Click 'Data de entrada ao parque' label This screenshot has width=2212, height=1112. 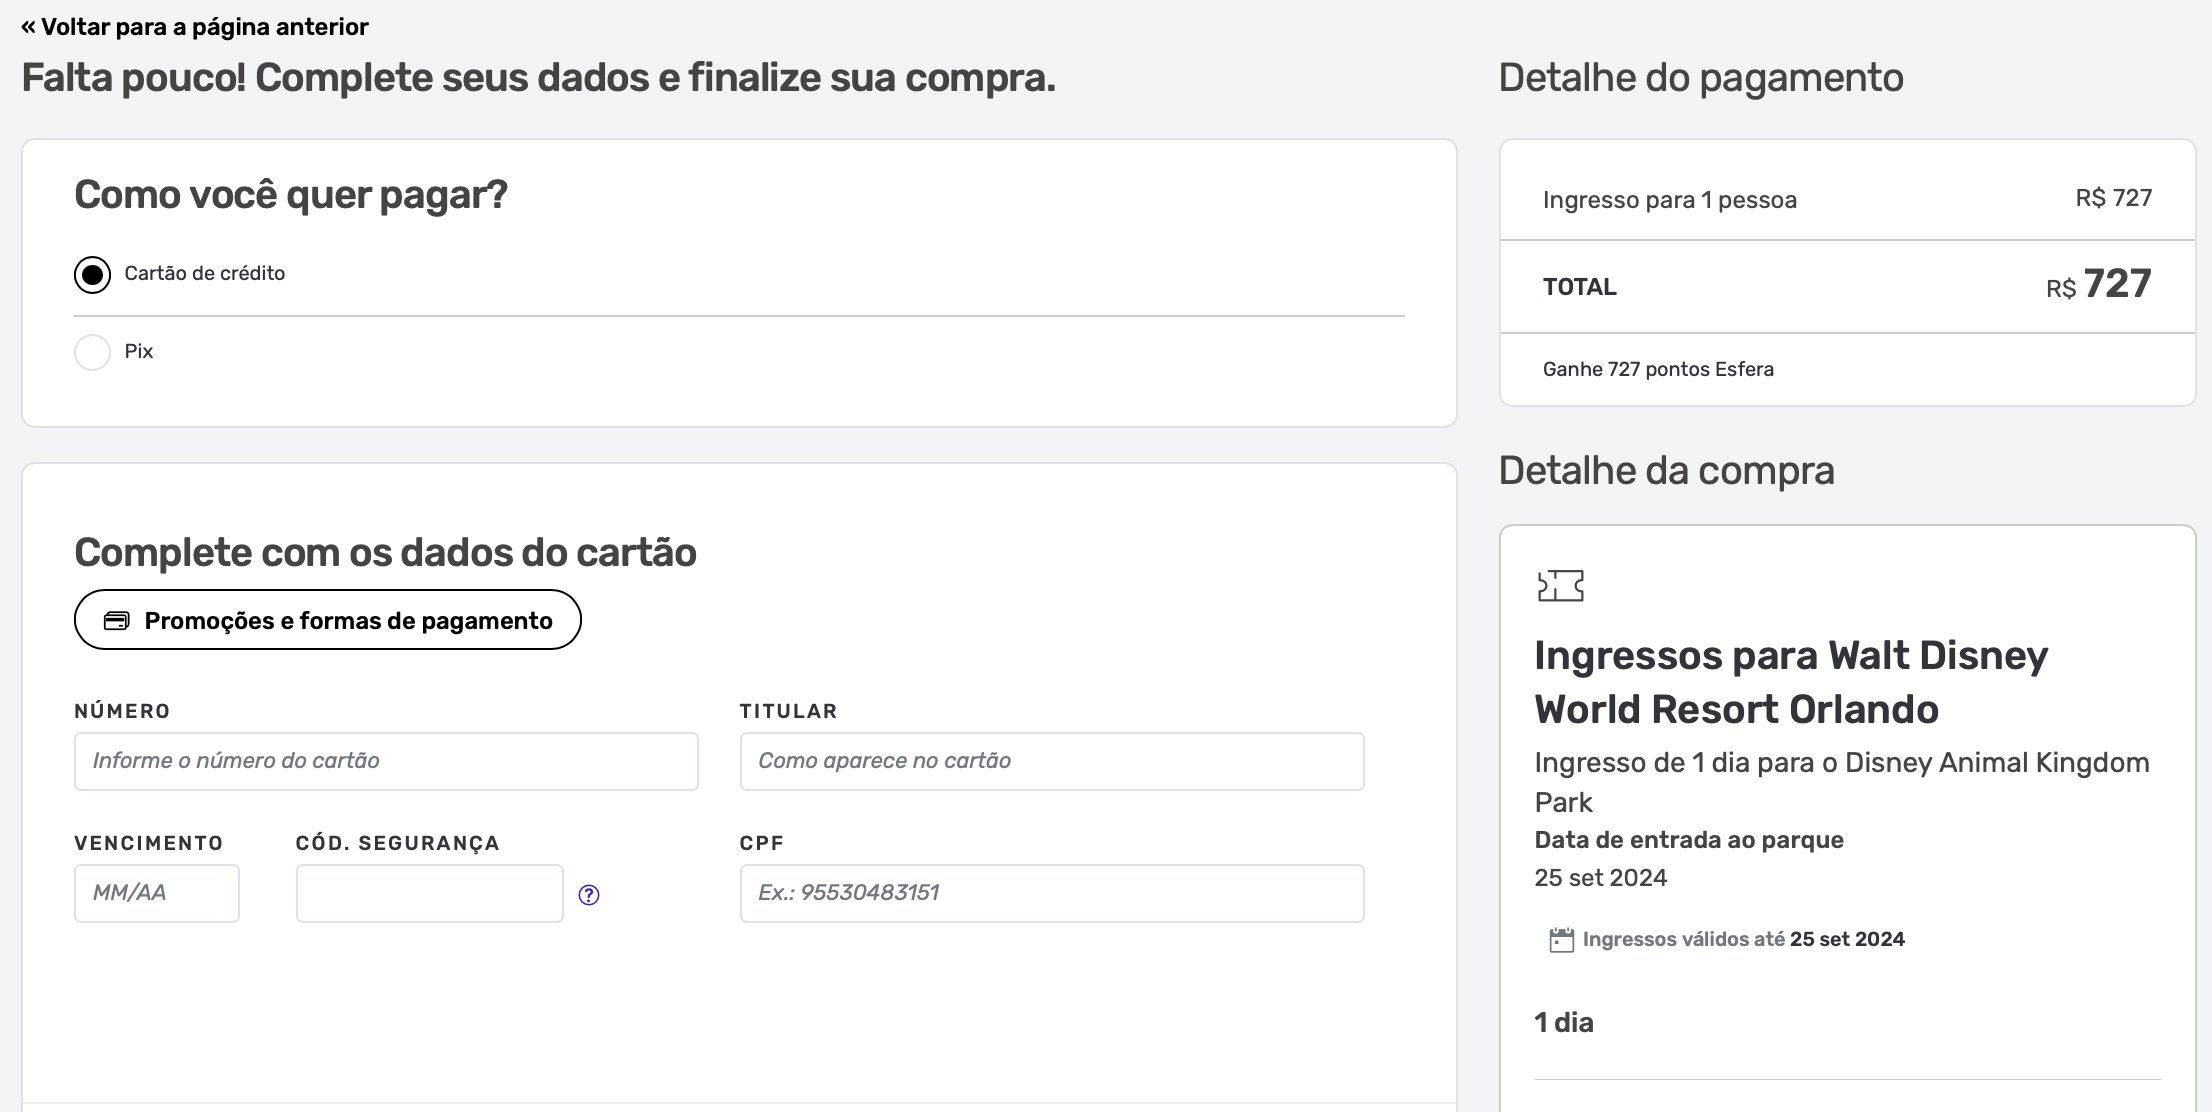tap(1689, 840)
